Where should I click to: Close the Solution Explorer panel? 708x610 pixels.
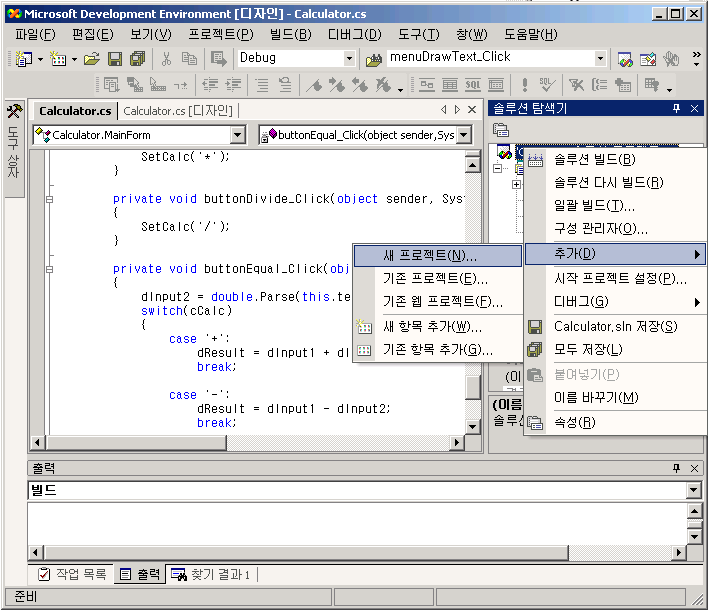click(694, 108)
